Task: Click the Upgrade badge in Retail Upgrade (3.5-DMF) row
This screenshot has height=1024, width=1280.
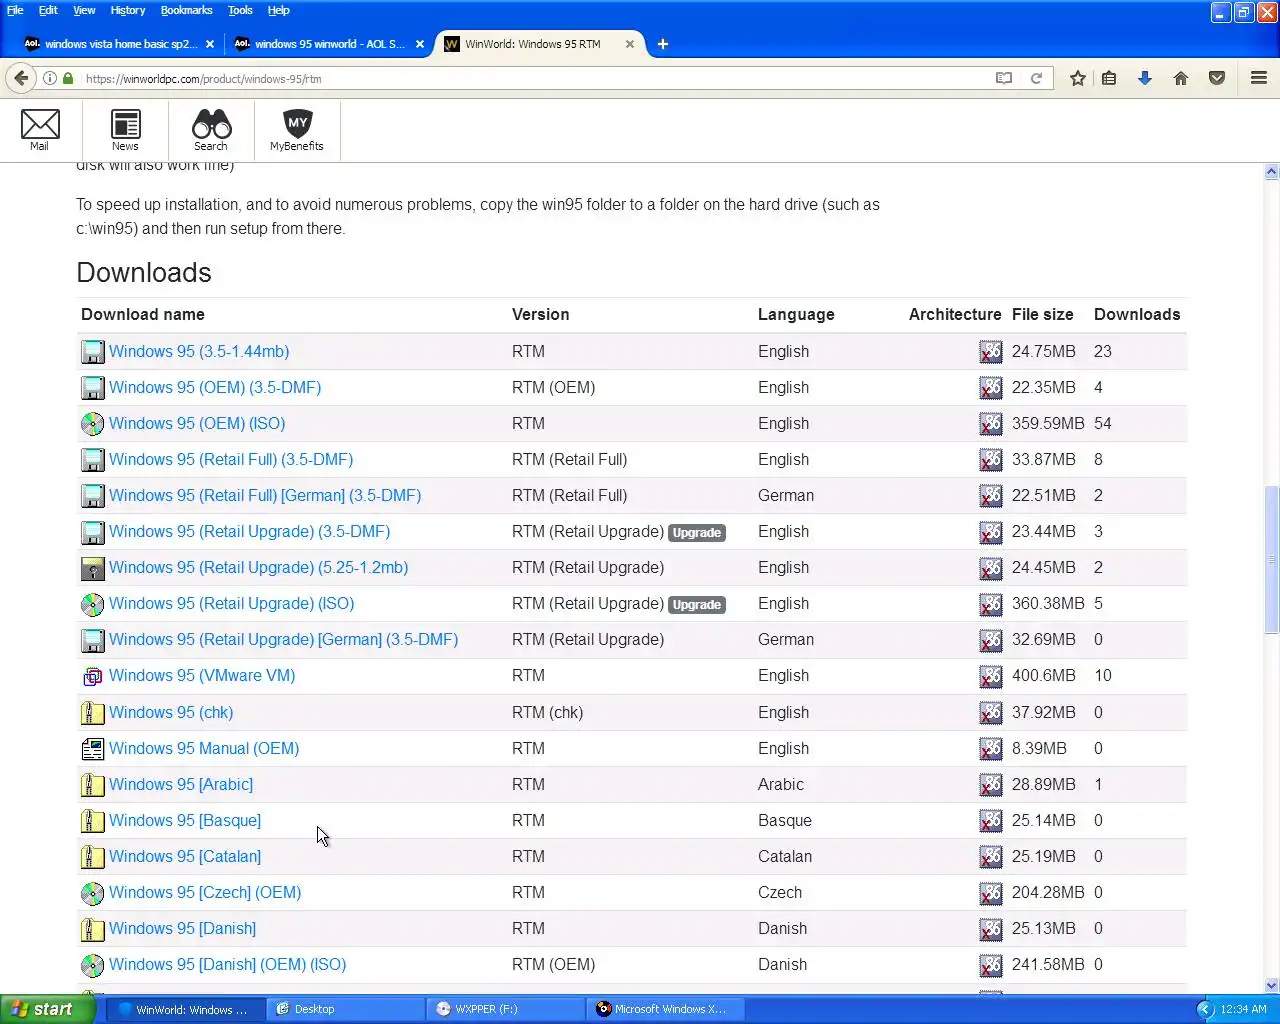Action: [x=697, y=532]
